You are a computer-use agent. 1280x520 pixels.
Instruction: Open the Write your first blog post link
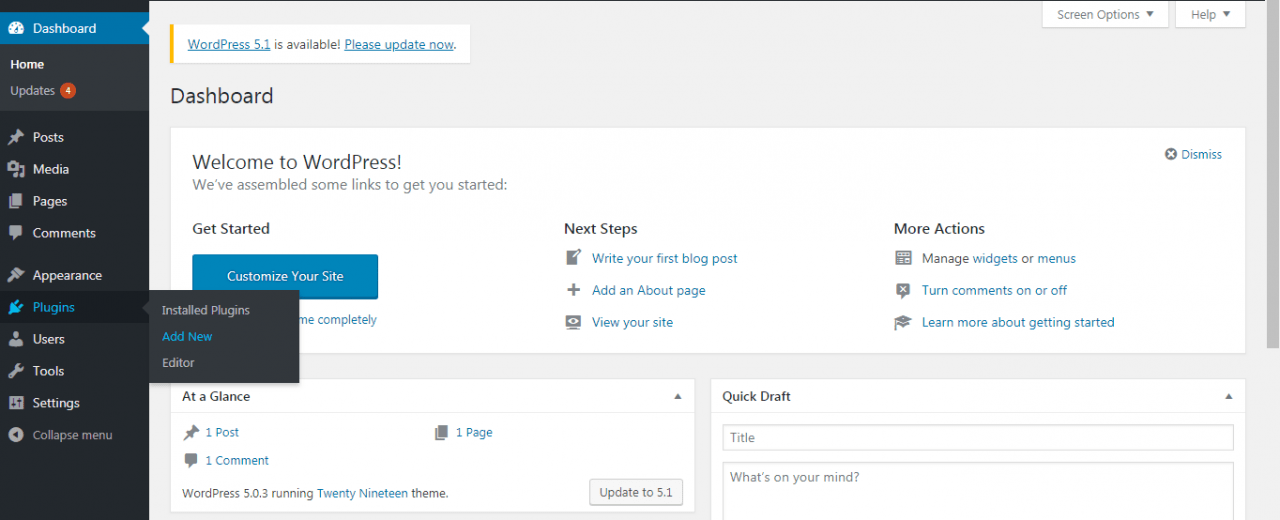pyautogui.click(x=665, y=258)
